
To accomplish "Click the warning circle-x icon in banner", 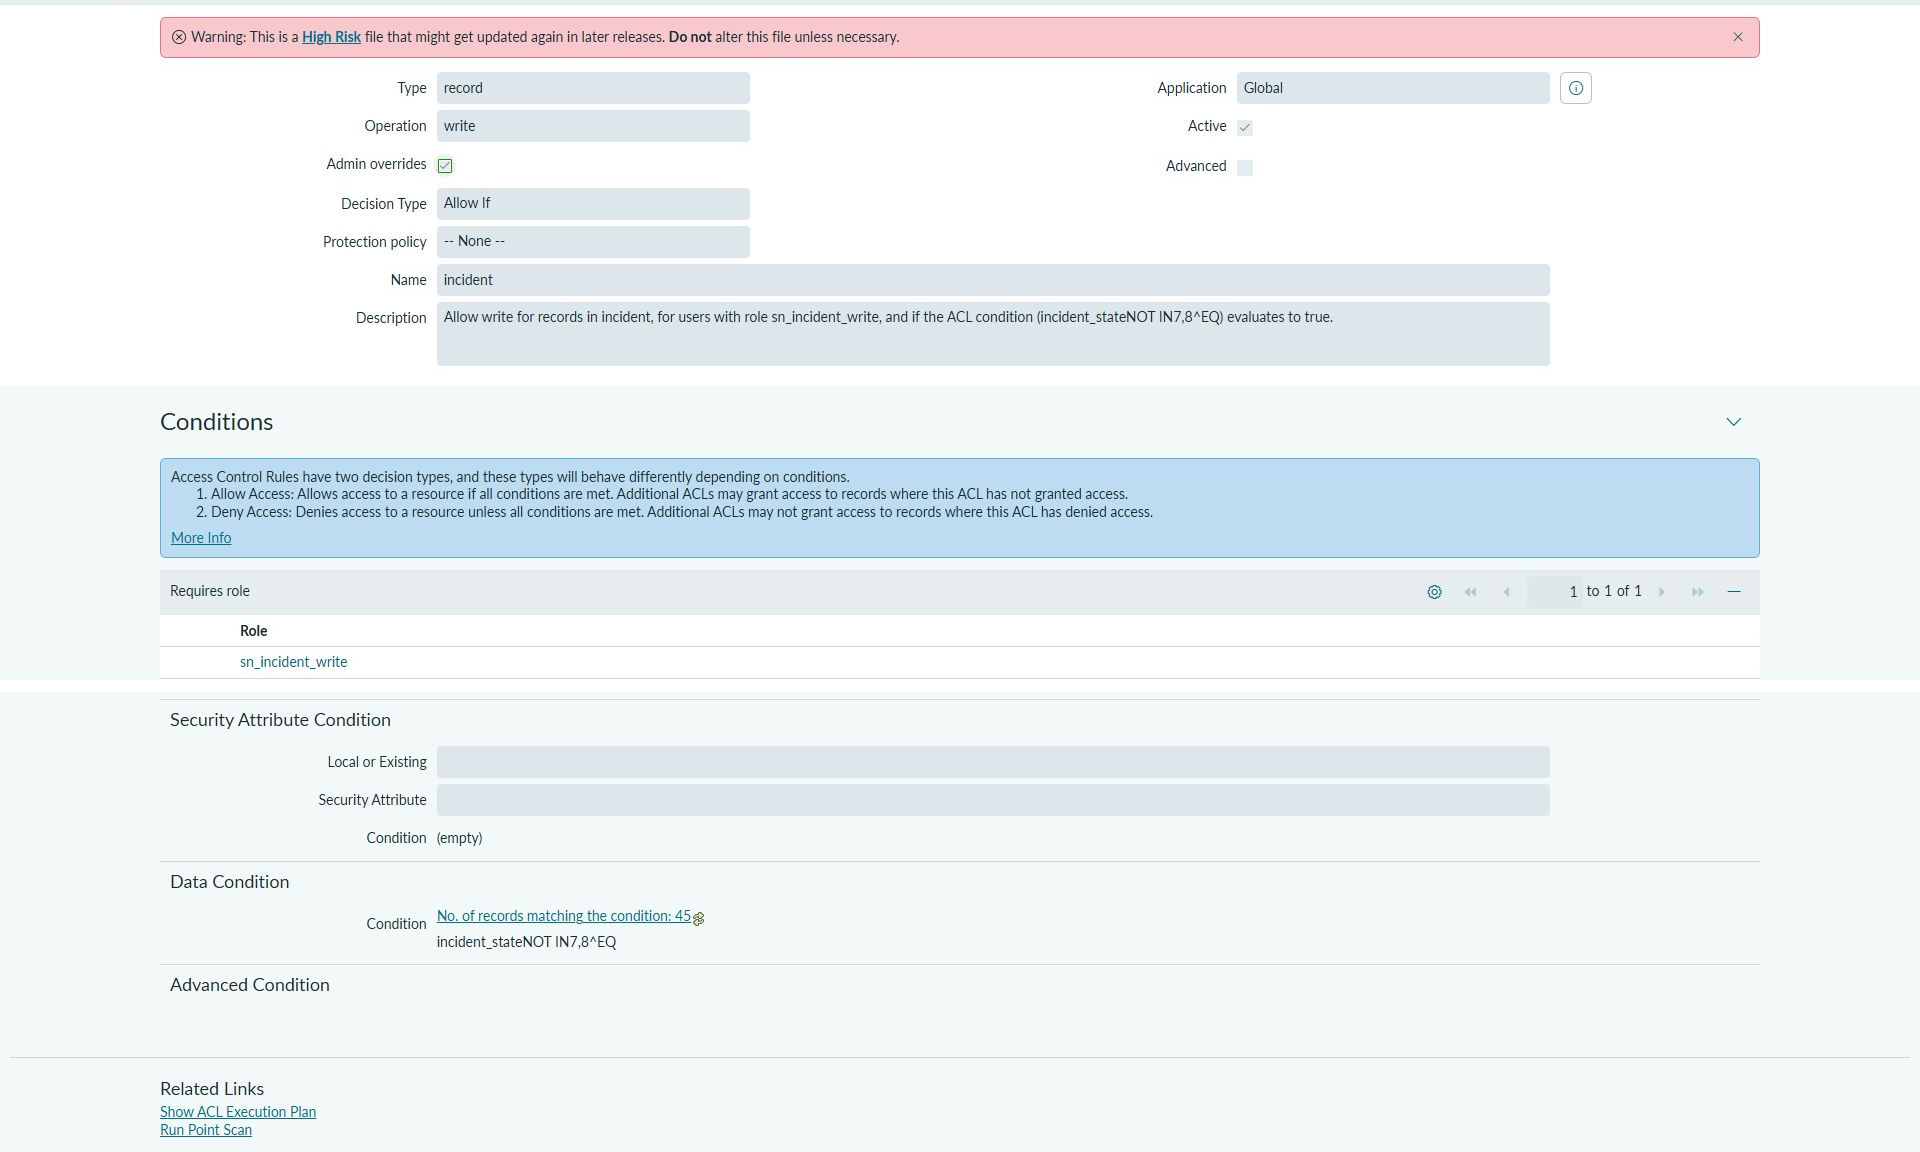I will (x=179, y=37).
